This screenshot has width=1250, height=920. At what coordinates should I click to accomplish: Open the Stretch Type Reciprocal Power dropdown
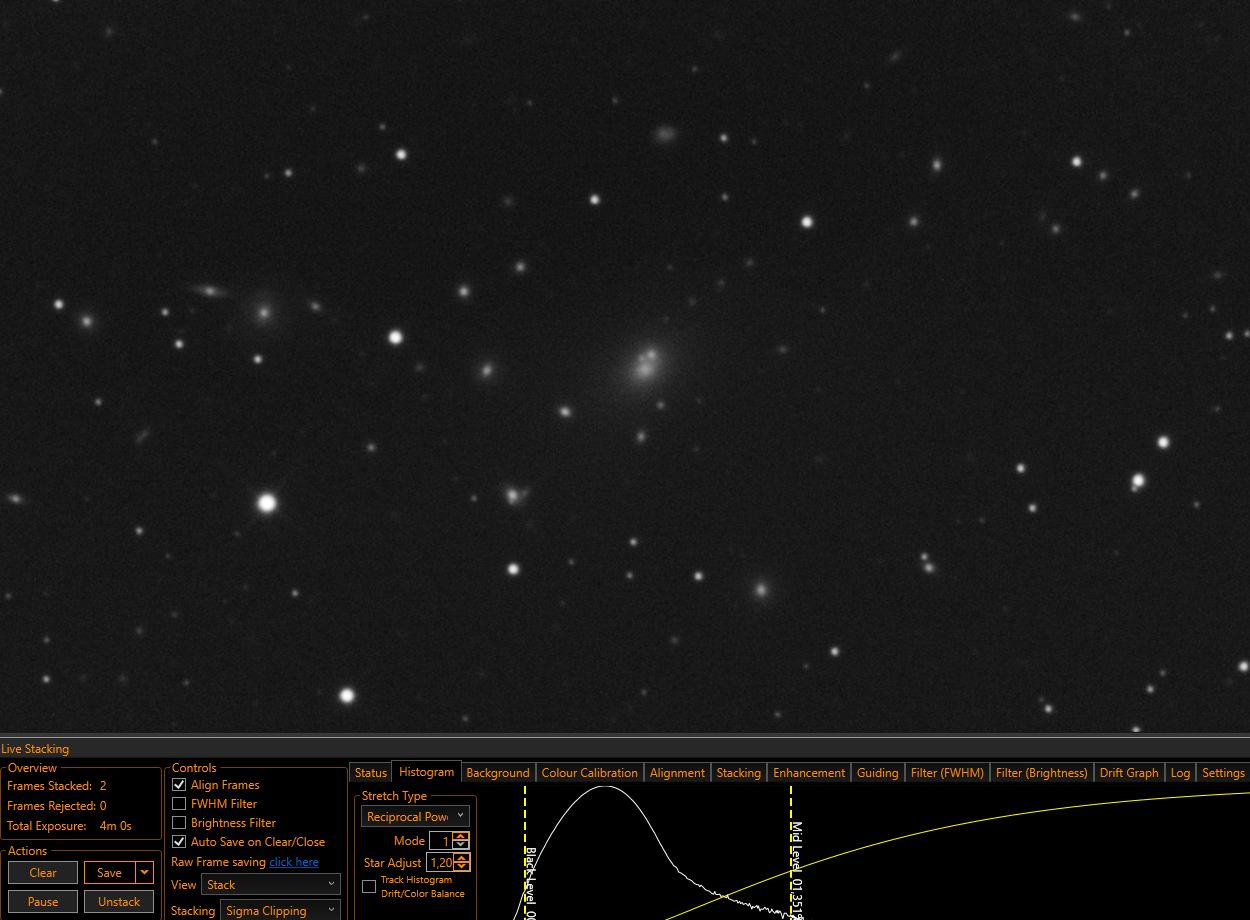pyautogui.click(x=415, y=817)
